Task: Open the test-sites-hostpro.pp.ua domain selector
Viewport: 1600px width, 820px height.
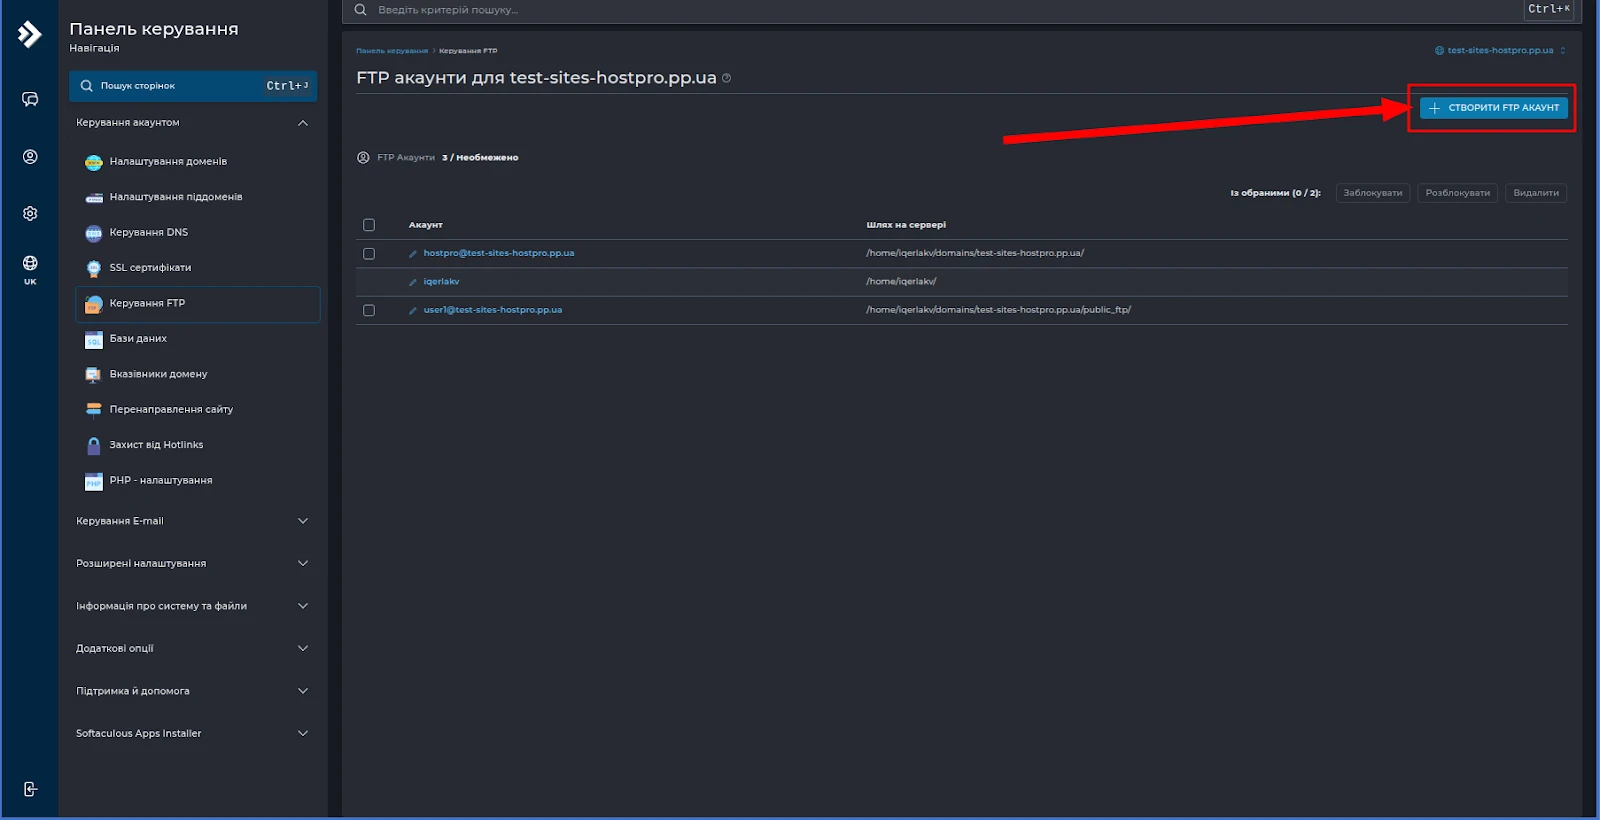Action: pyautogui.click(x=1499, y=50)
